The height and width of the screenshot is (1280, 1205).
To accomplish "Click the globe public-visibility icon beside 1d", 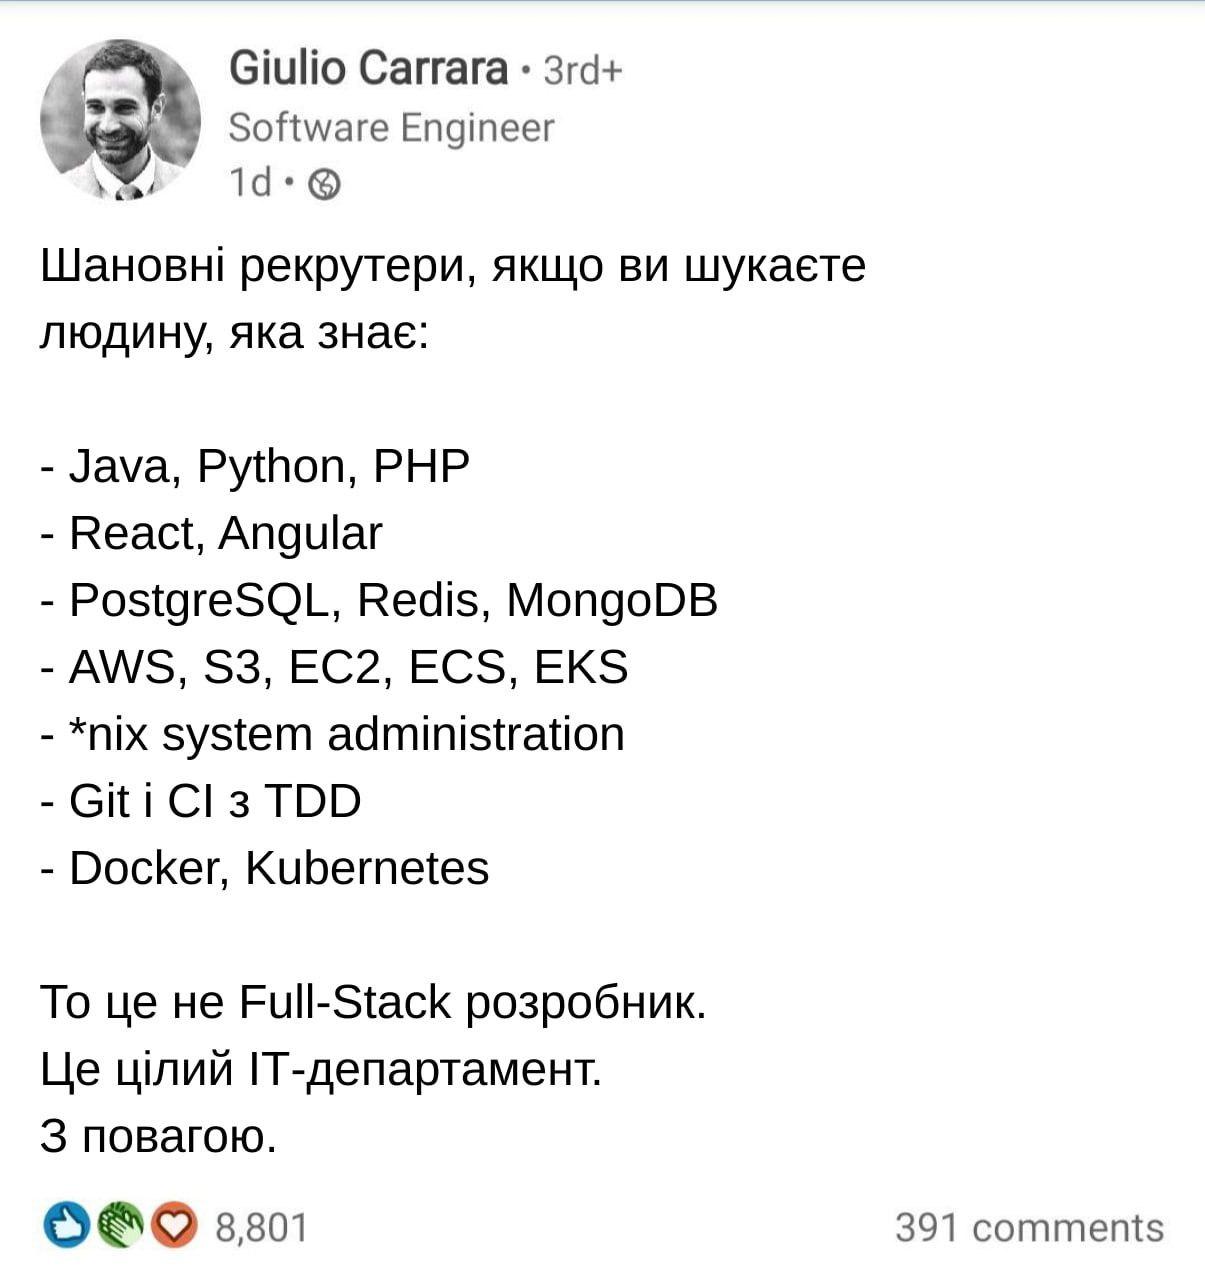I will [x=326, y=184].
